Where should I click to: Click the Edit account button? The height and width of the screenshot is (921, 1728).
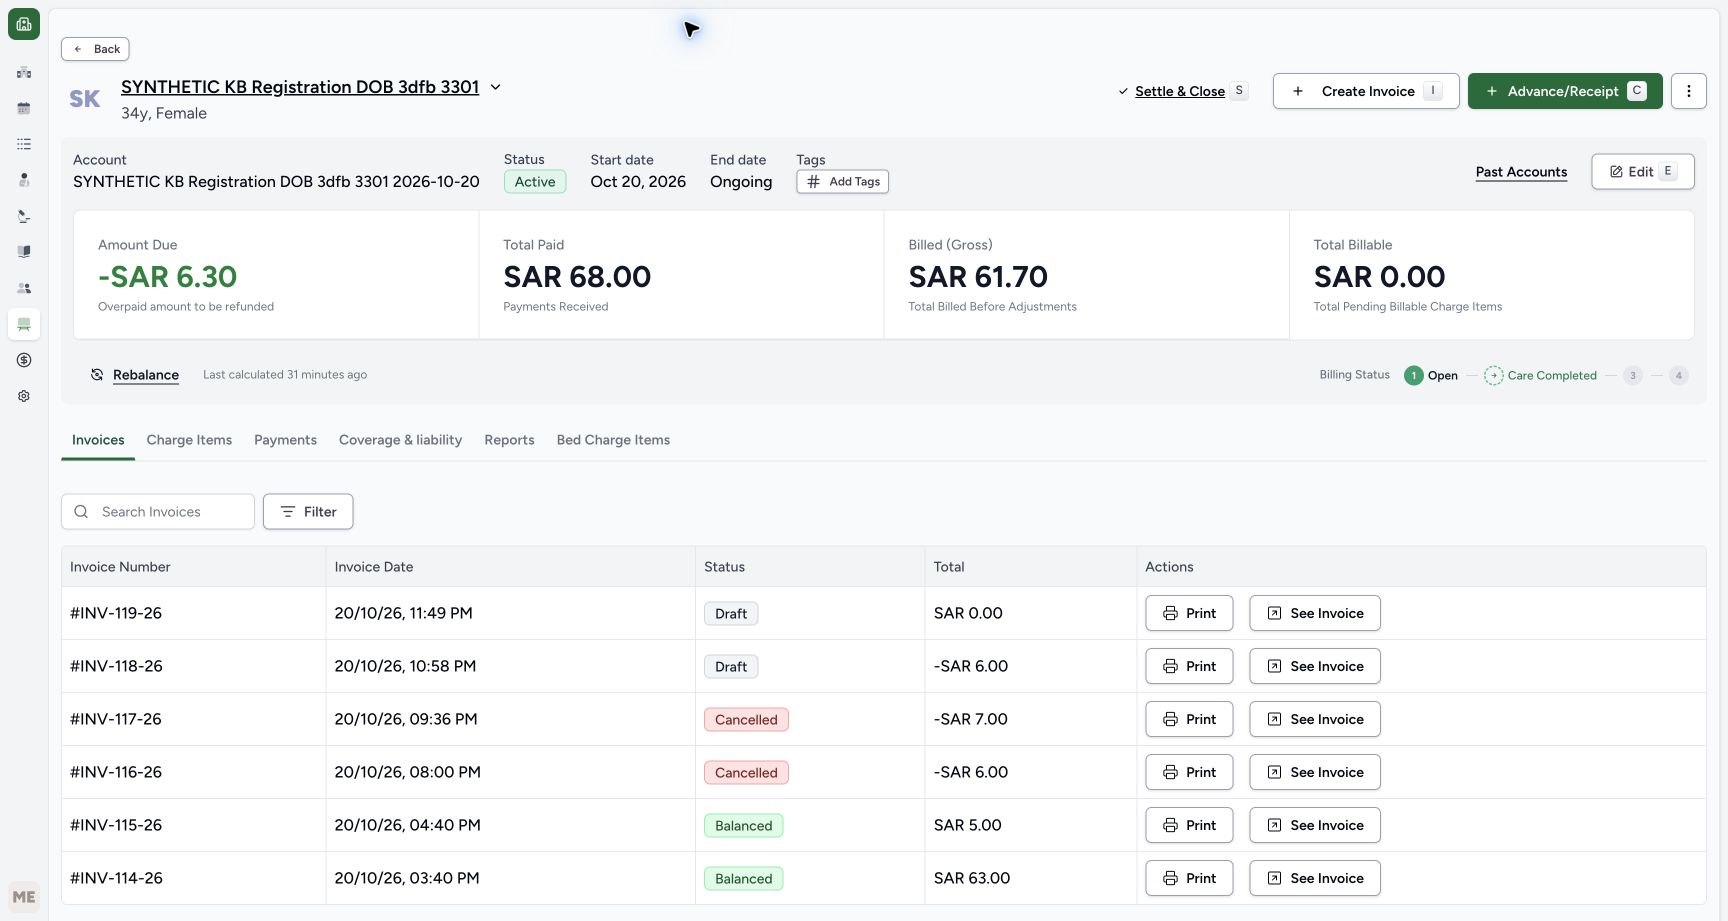(x=1642, y=171)
